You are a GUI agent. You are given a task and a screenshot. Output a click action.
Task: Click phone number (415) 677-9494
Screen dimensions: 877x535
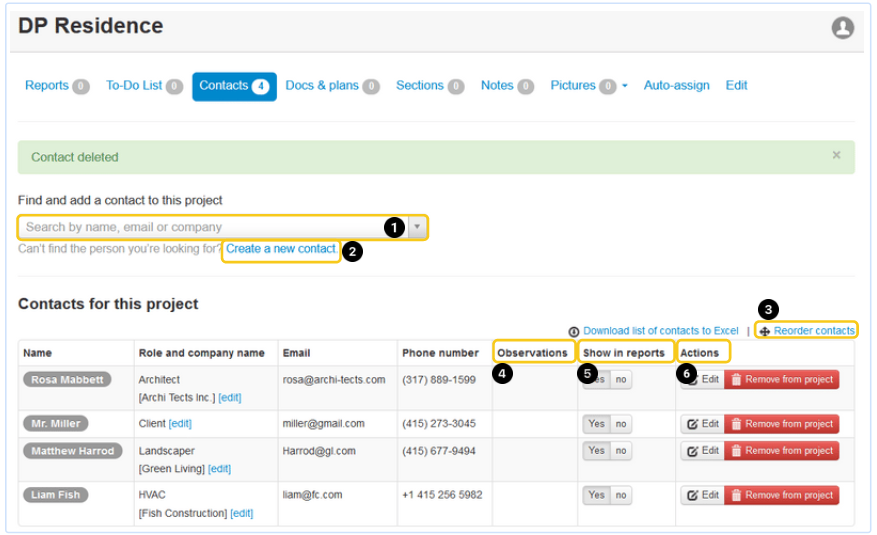click(x=439, y=451)
